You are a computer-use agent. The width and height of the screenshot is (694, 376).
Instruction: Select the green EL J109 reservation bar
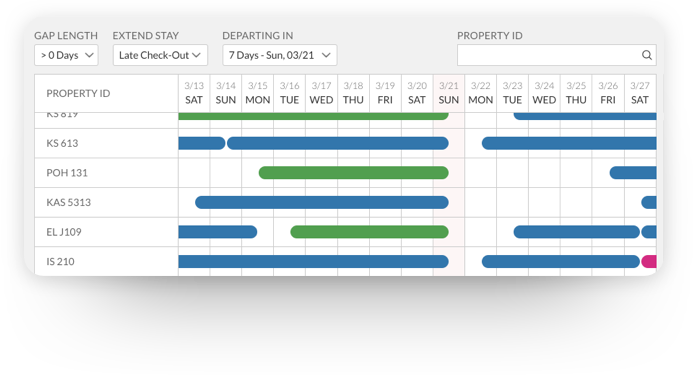[x=370, y=232]
